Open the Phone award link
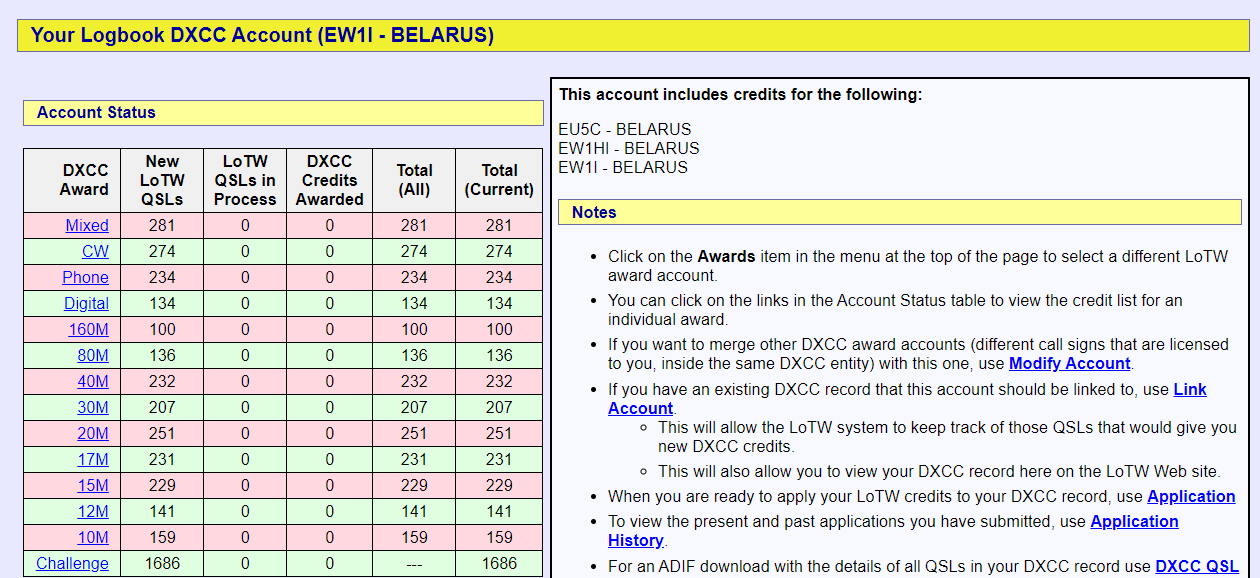Image resolution: width=1260 pixels, height=578 pixels. (x=85, y=278)
